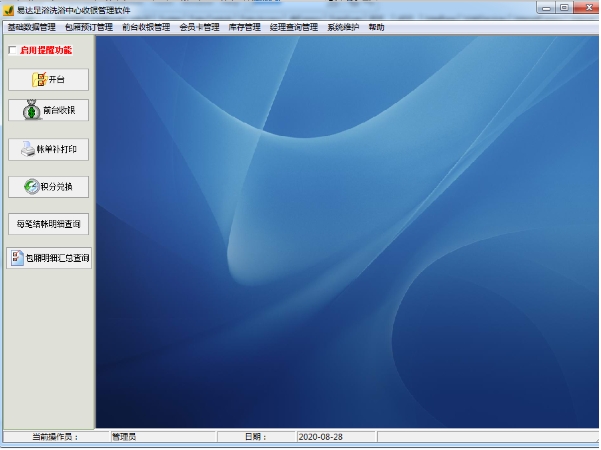Screen dimensions: 601x450
Task: Click the document icon on 包厢明细汇总查询
Action: (x=17, y=258)
